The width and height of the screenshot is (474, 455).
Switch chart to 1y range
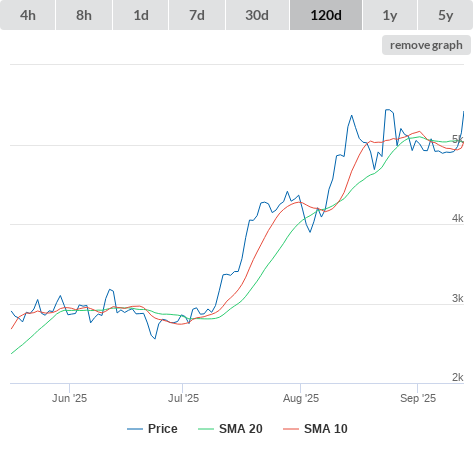pos(390,15)
